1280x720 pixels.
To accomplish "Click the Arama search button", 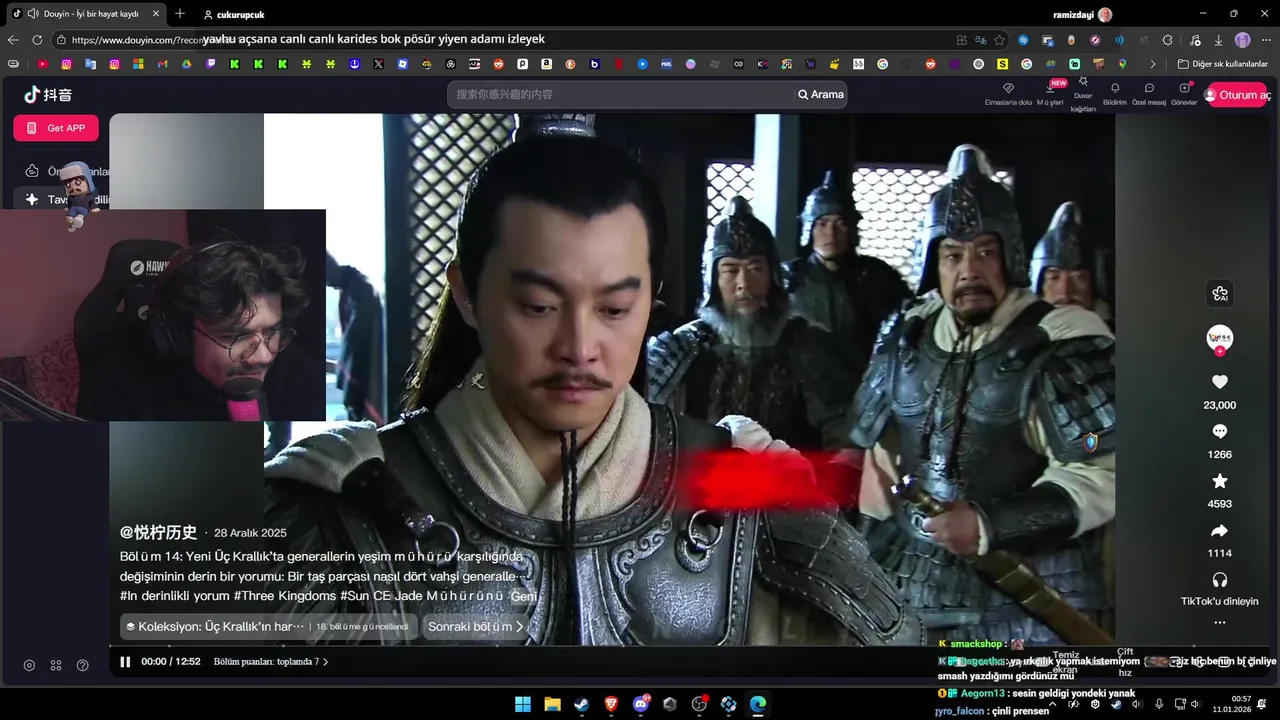I will coord(821,94).
